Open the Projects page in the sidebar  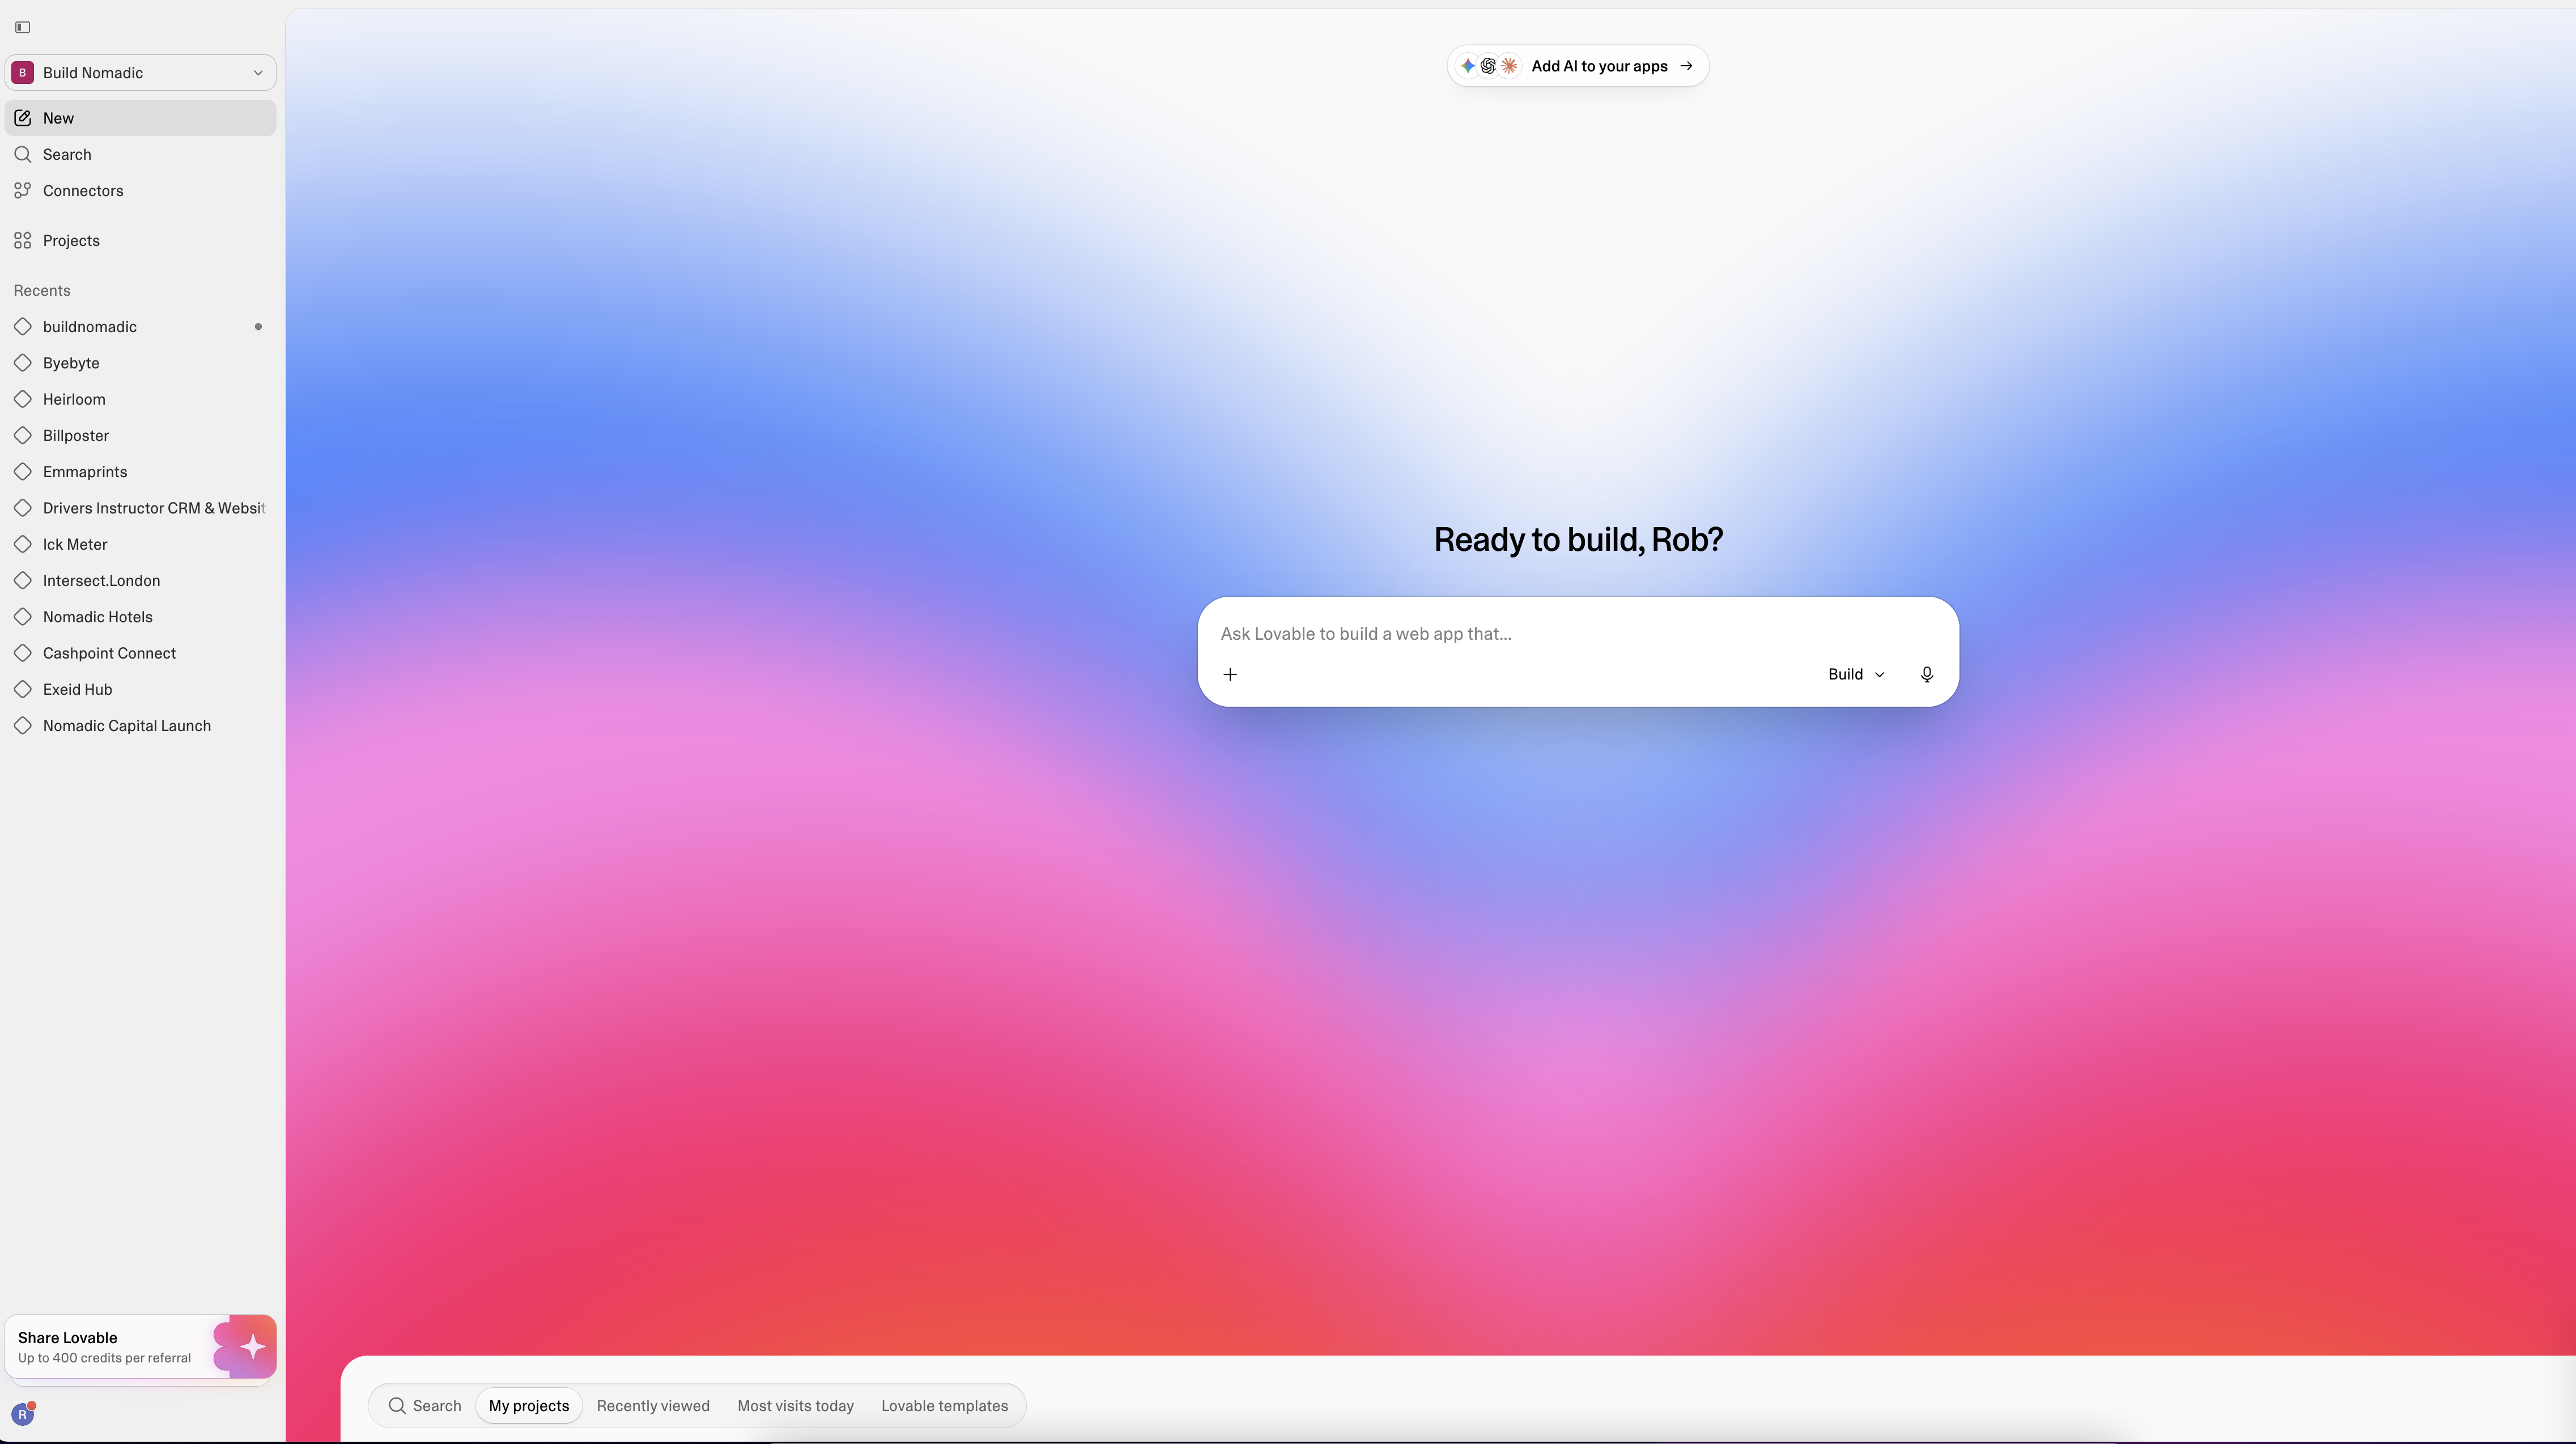pyautogui.click(x=140, y=241)
